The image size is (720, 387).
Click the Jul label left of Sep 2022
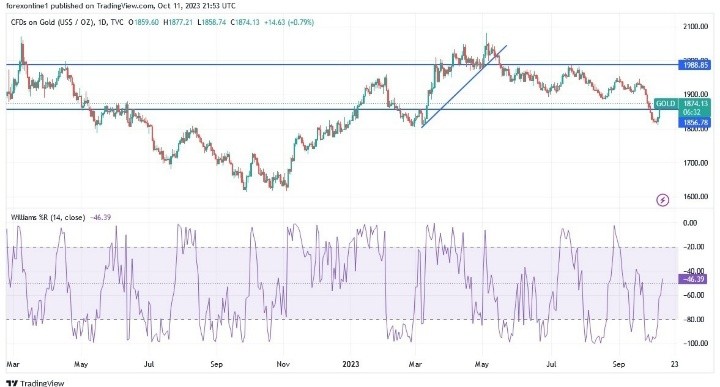pyautogui.click(x=149, y=365)
